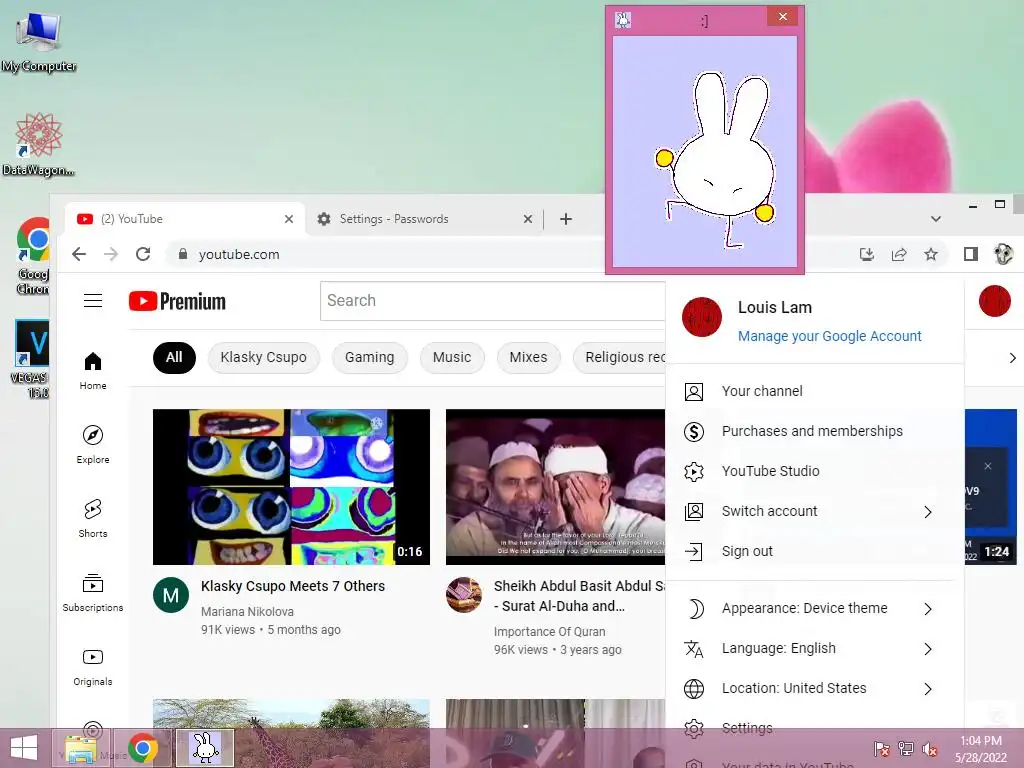
Task: Click the network tray icon
Action: [x=906, y=749]
